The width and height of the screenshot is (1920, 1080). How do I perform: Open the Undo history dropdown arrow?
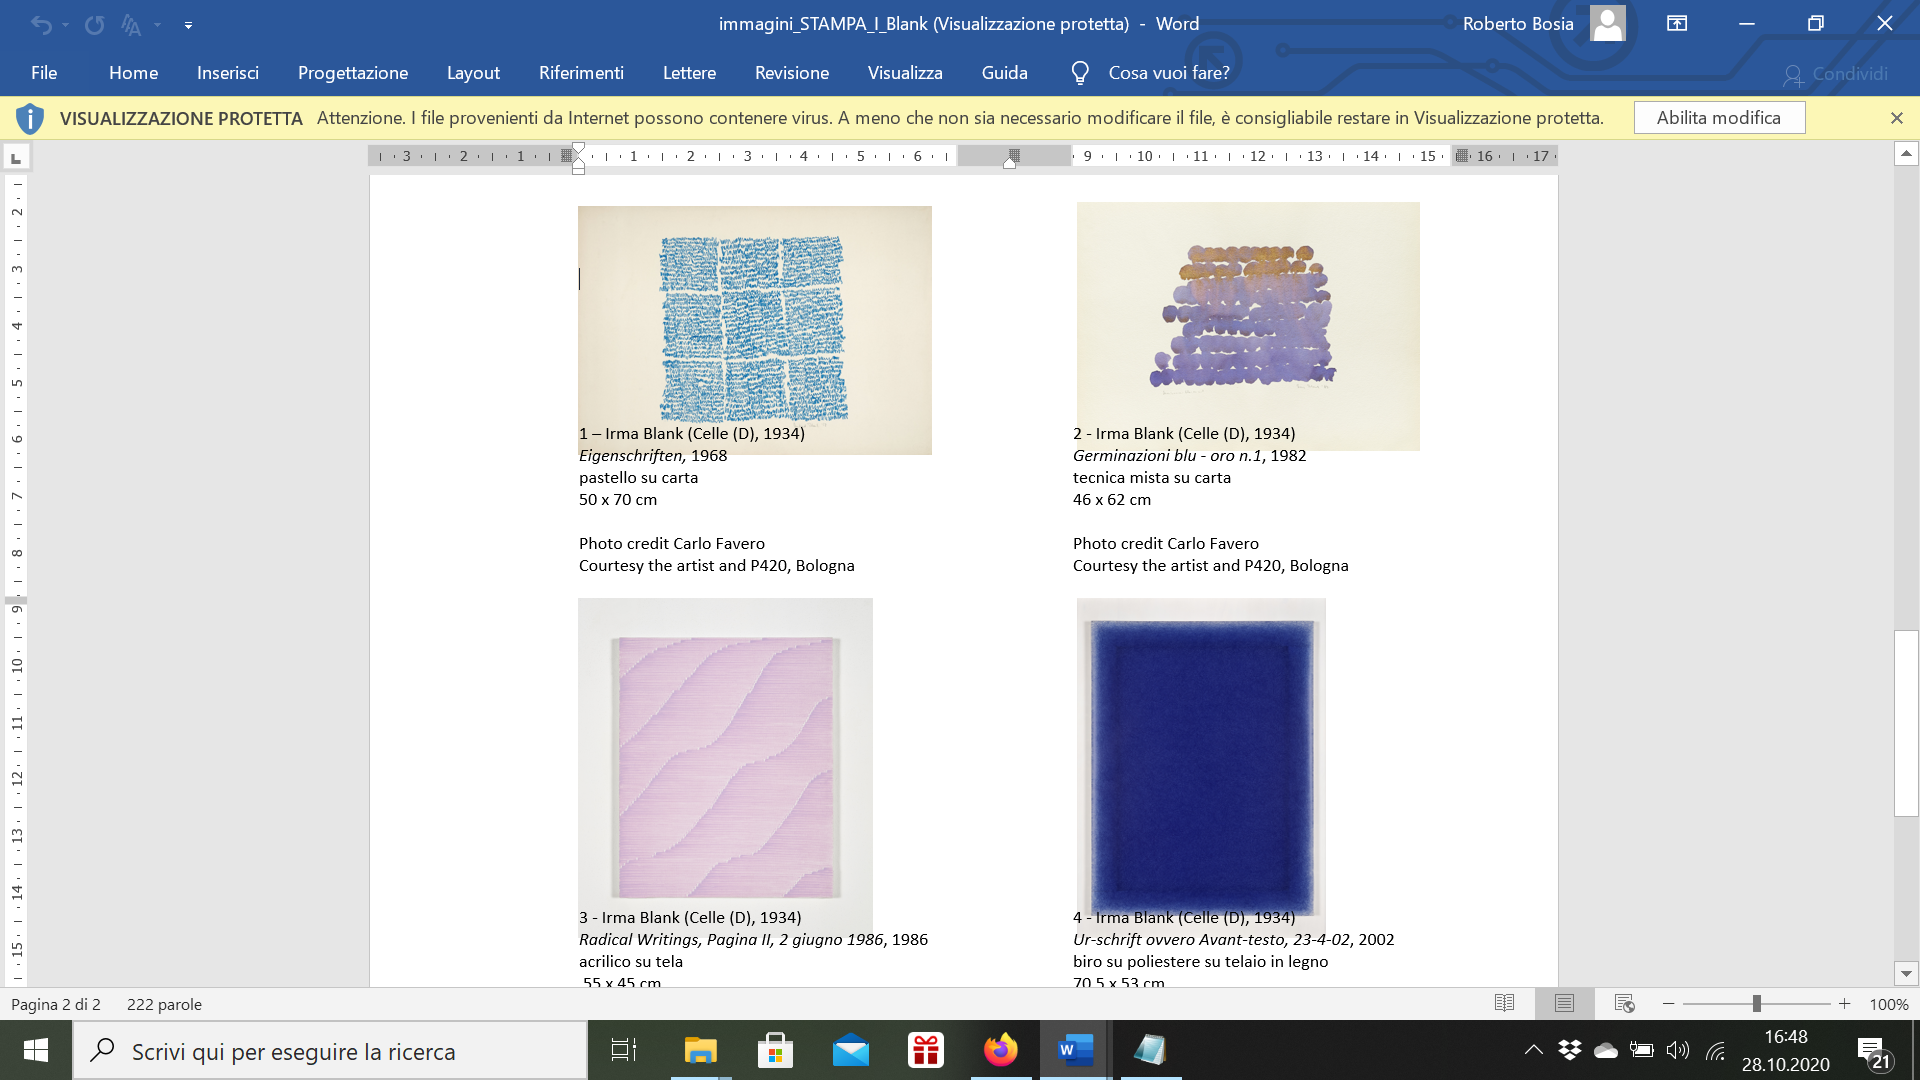[65, 25]
